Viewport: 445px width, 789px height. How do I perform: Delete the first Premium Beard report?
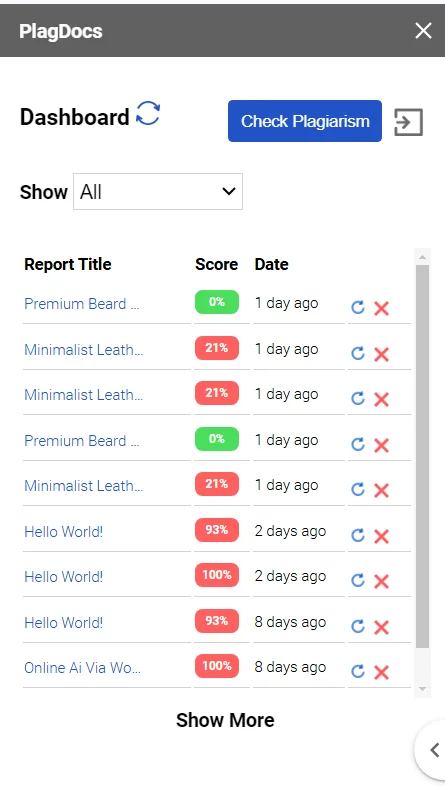click(x=382, y=308)
